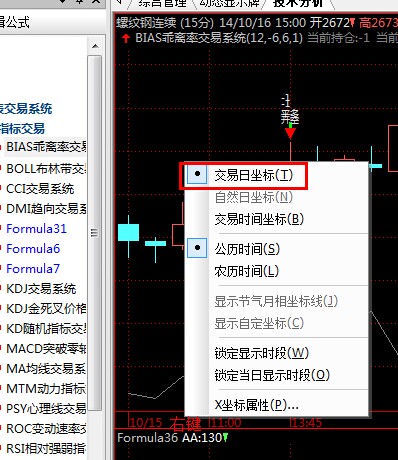Click tab scroll-left arrow before 综合管理
398x460 pixels.
coord(120,2)
